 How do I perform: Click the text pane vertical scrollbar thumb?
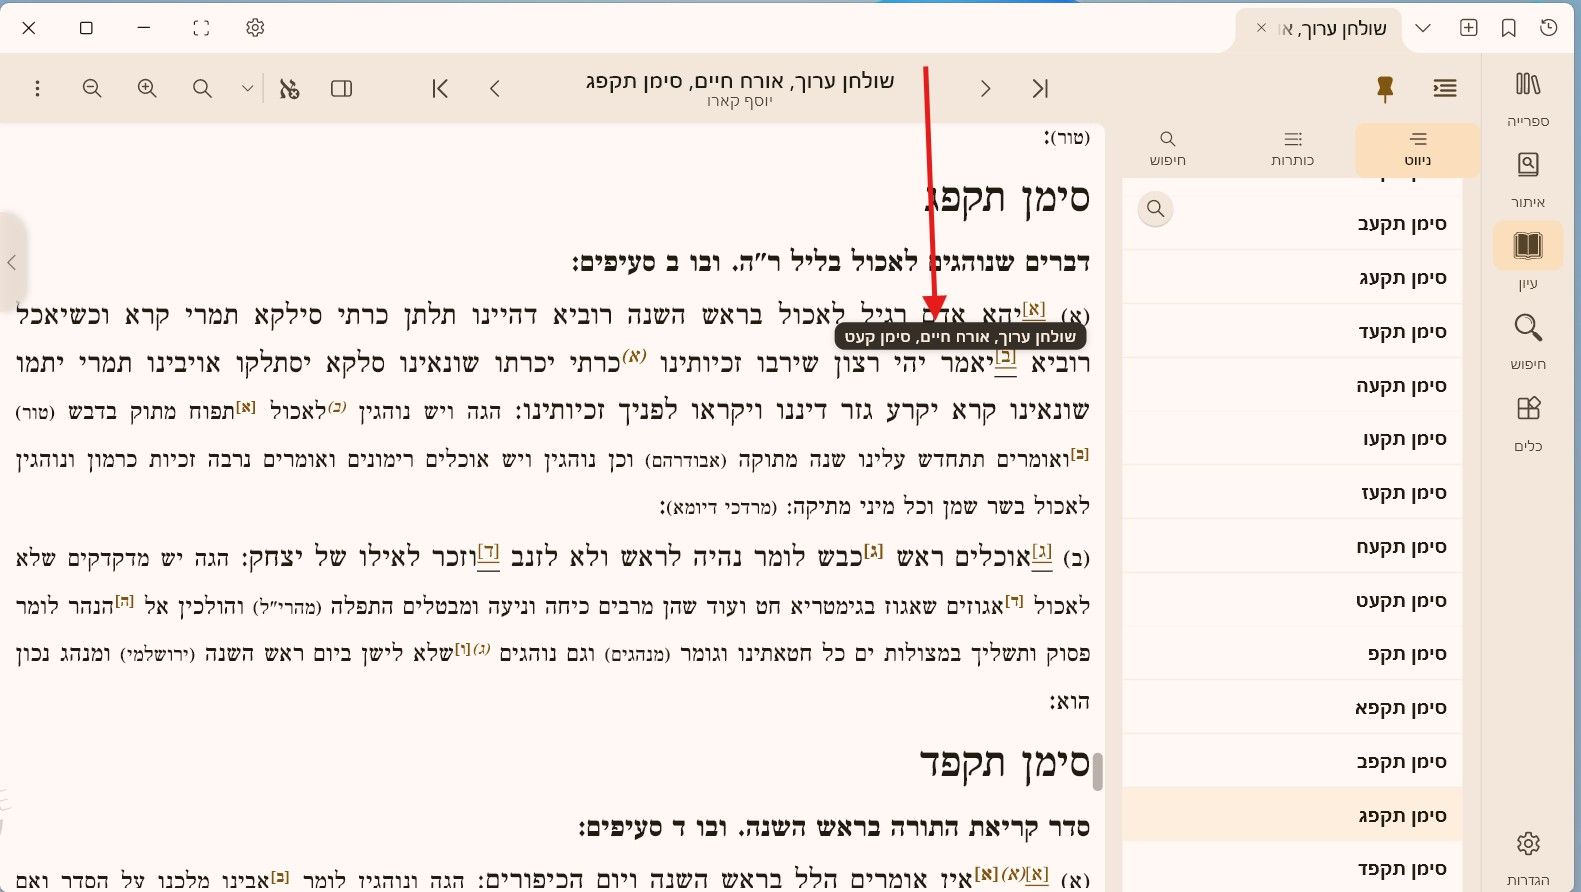[x=1097, y=771]
